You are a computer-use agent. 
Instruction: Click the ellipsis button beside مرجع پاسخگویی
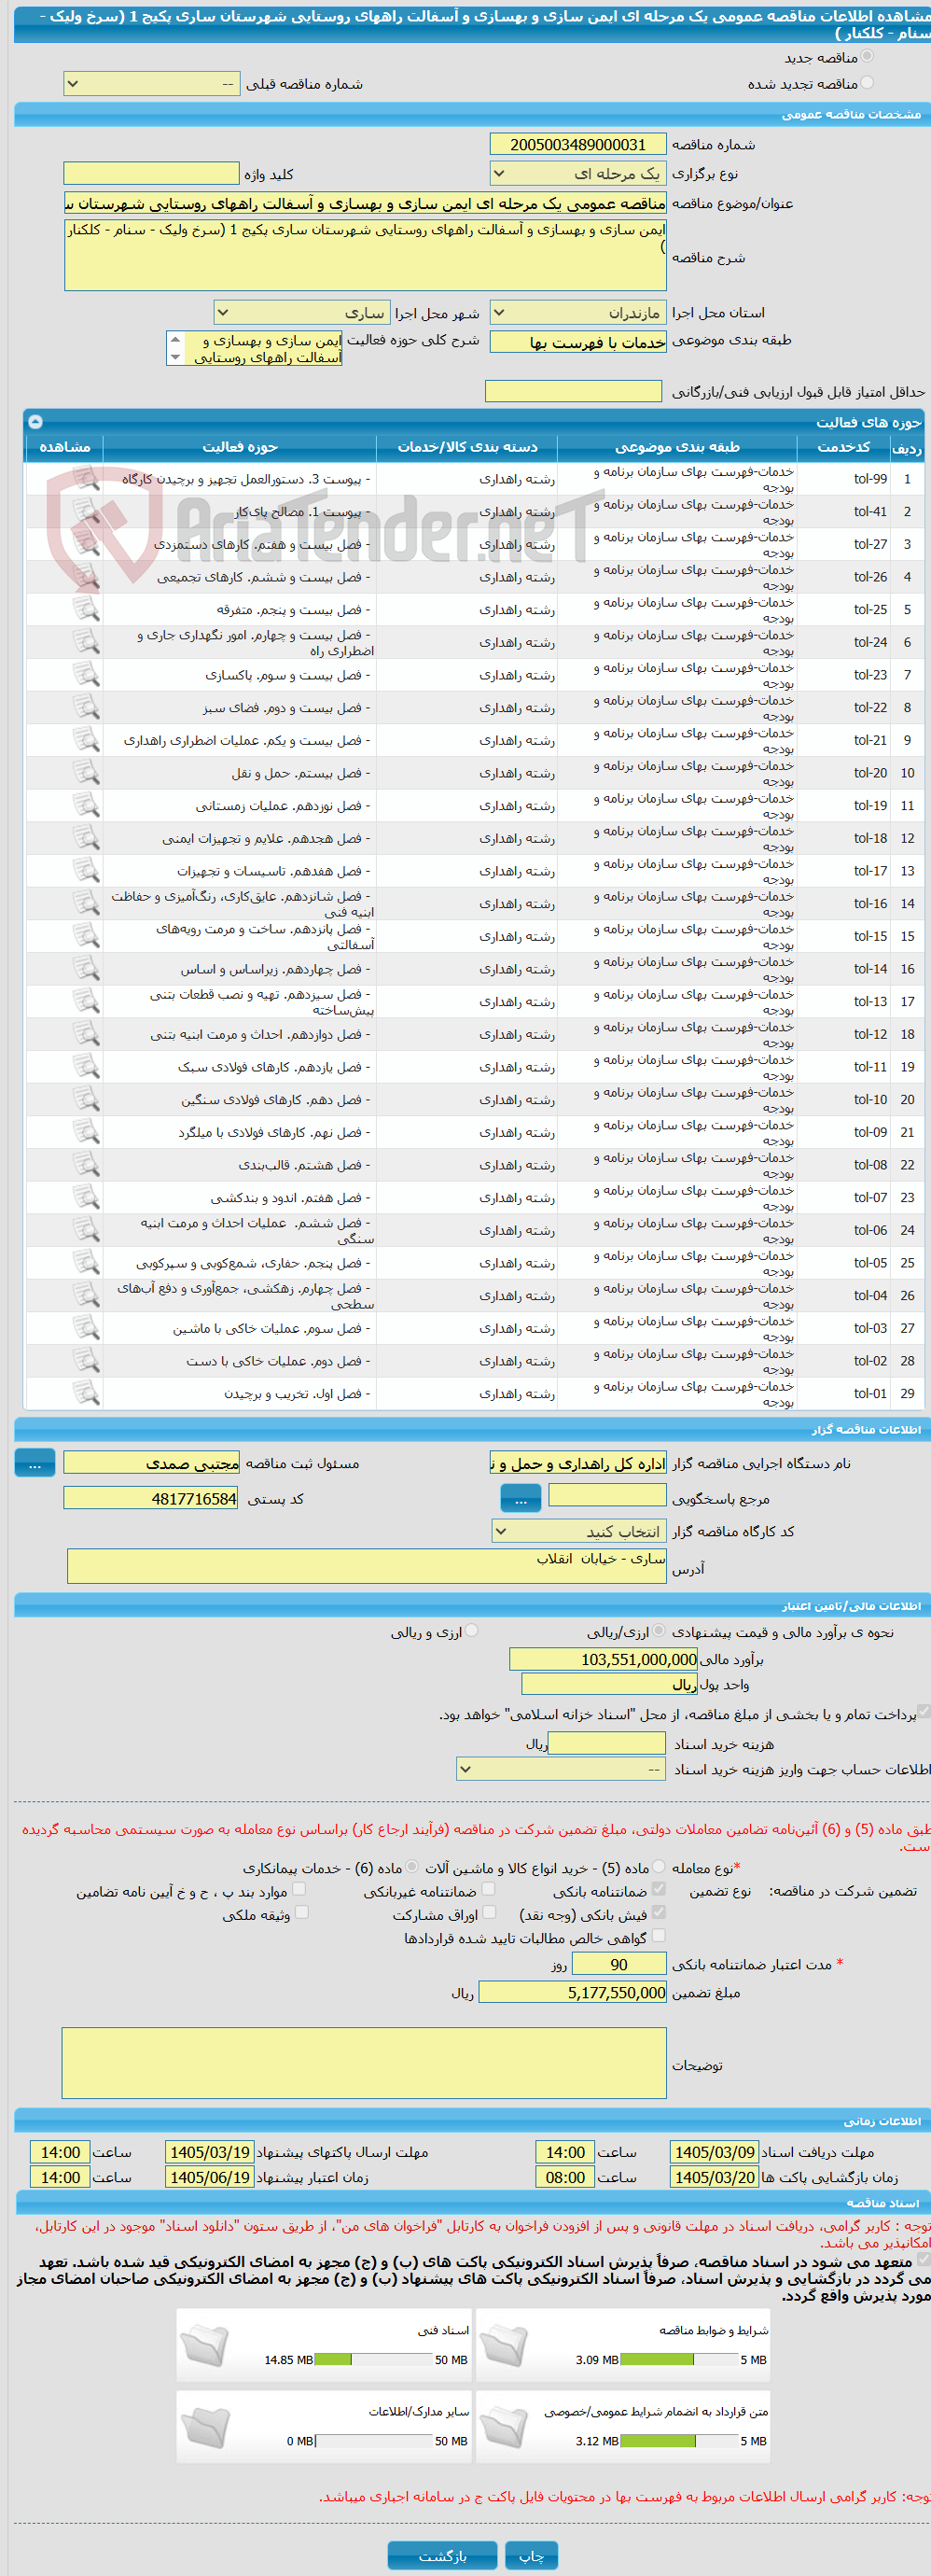pos(521,1499)
